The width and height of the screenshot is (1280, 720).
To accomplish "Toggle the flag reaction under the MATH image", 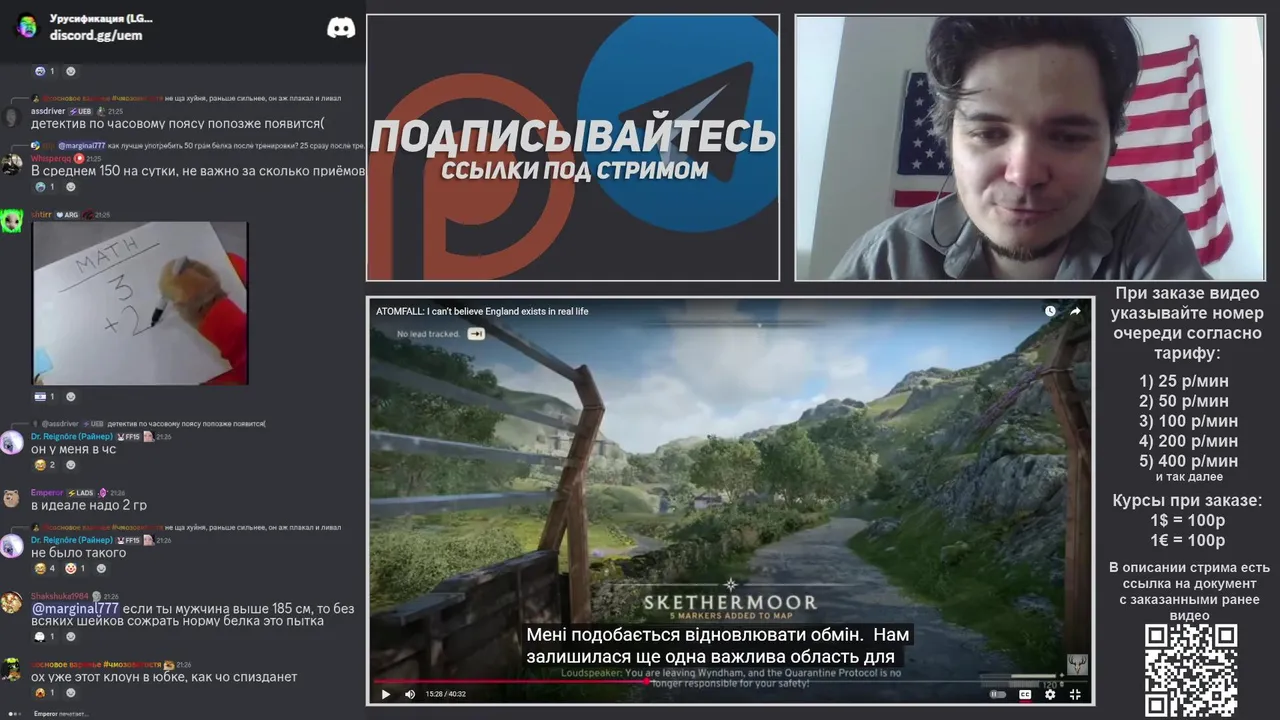I will coord(46,397).
